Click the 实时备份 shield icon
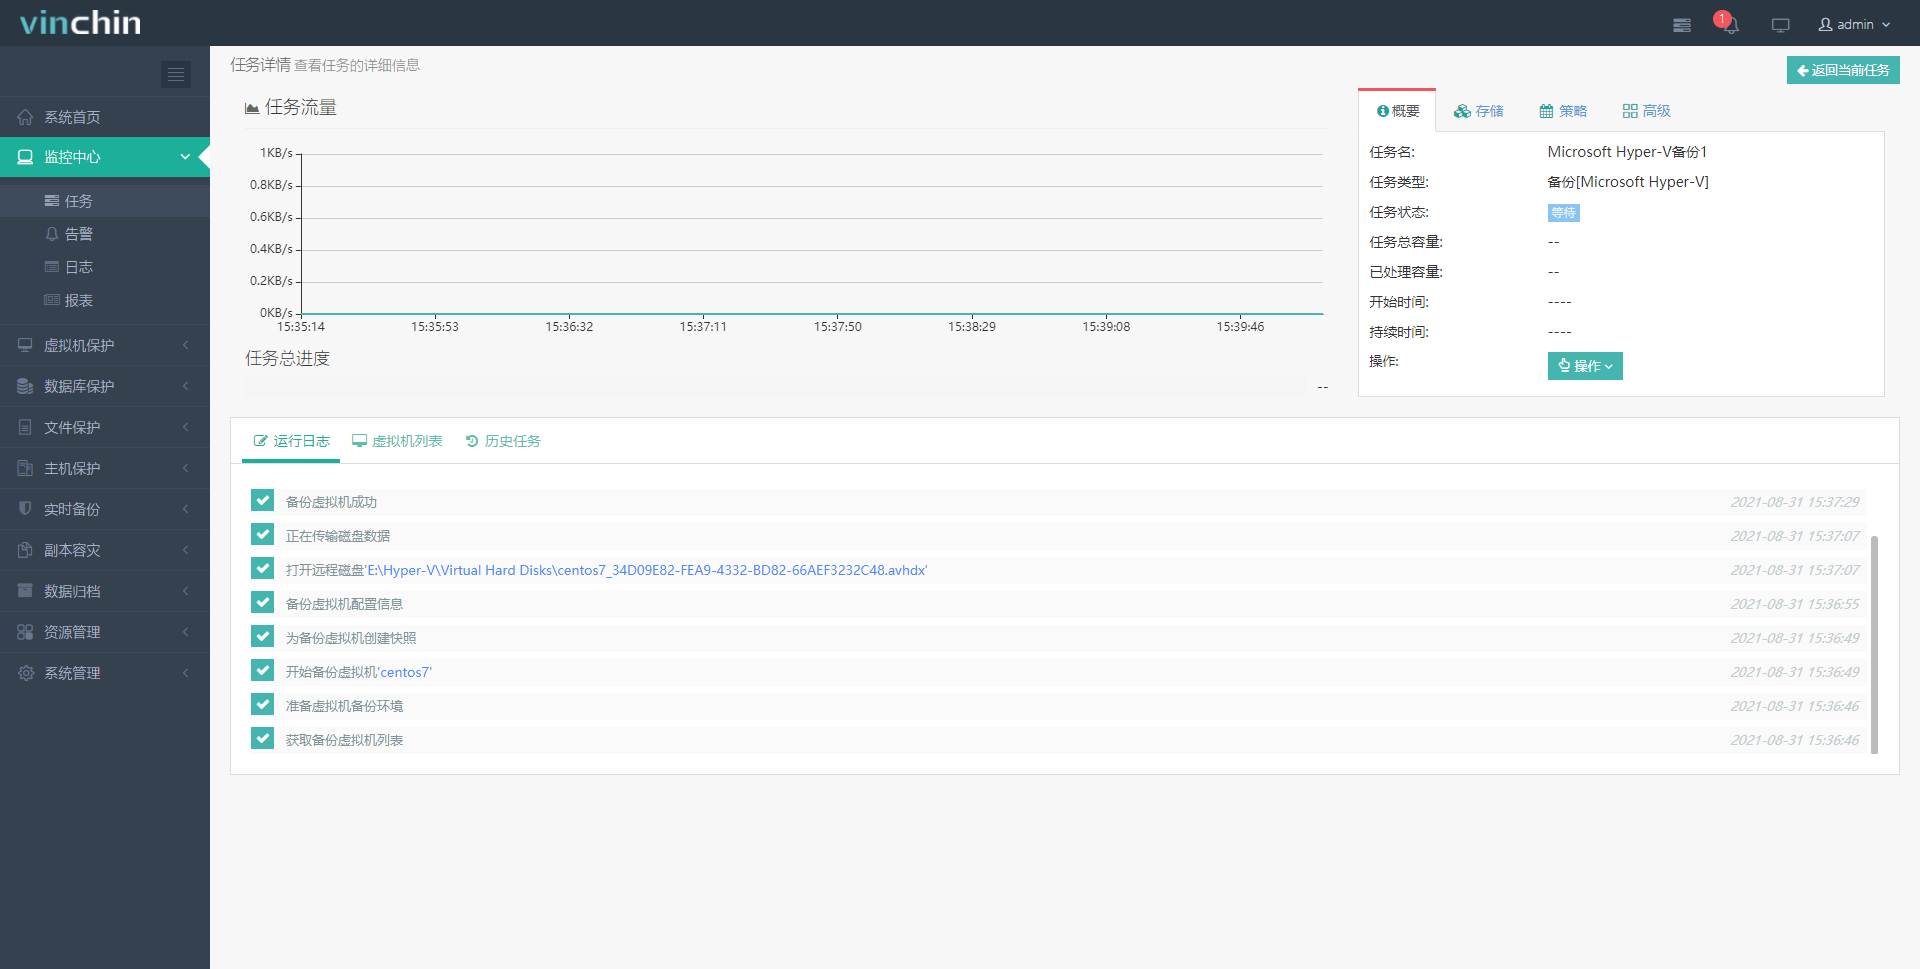The width and height of the screenshot is (1920, 969). (25, 509)
